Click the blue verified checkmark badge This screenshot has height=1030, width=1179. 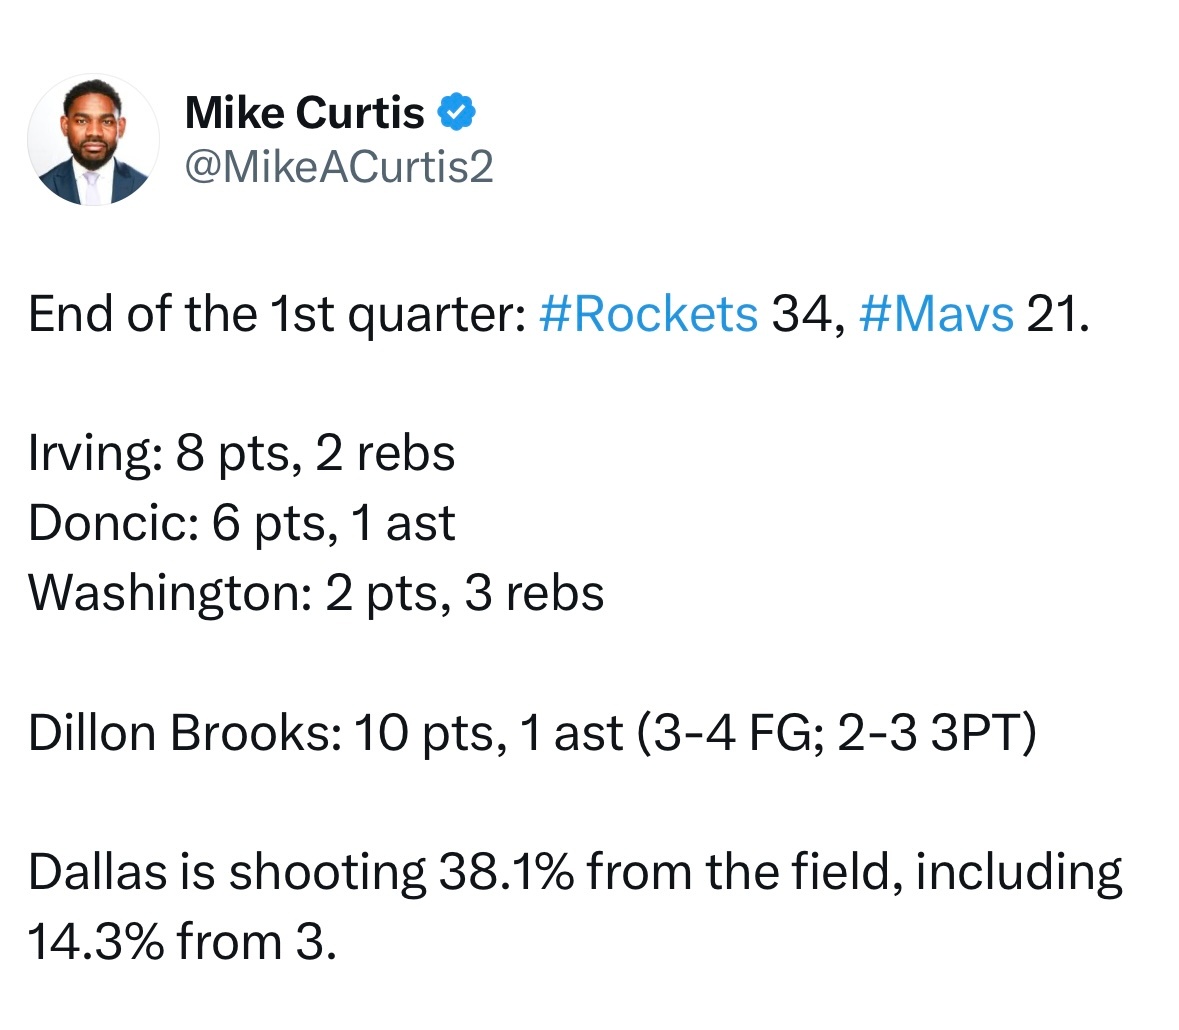(x=456, y=113)
